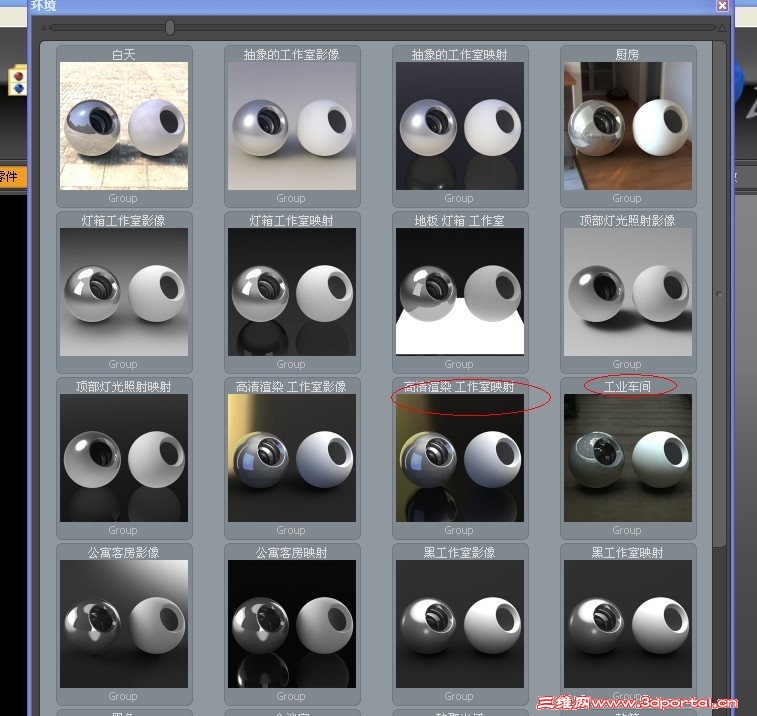Select the 公寓客房影像 environment thumbnail
The width and height of the screenshot is (757, 716).
[124, 624]
